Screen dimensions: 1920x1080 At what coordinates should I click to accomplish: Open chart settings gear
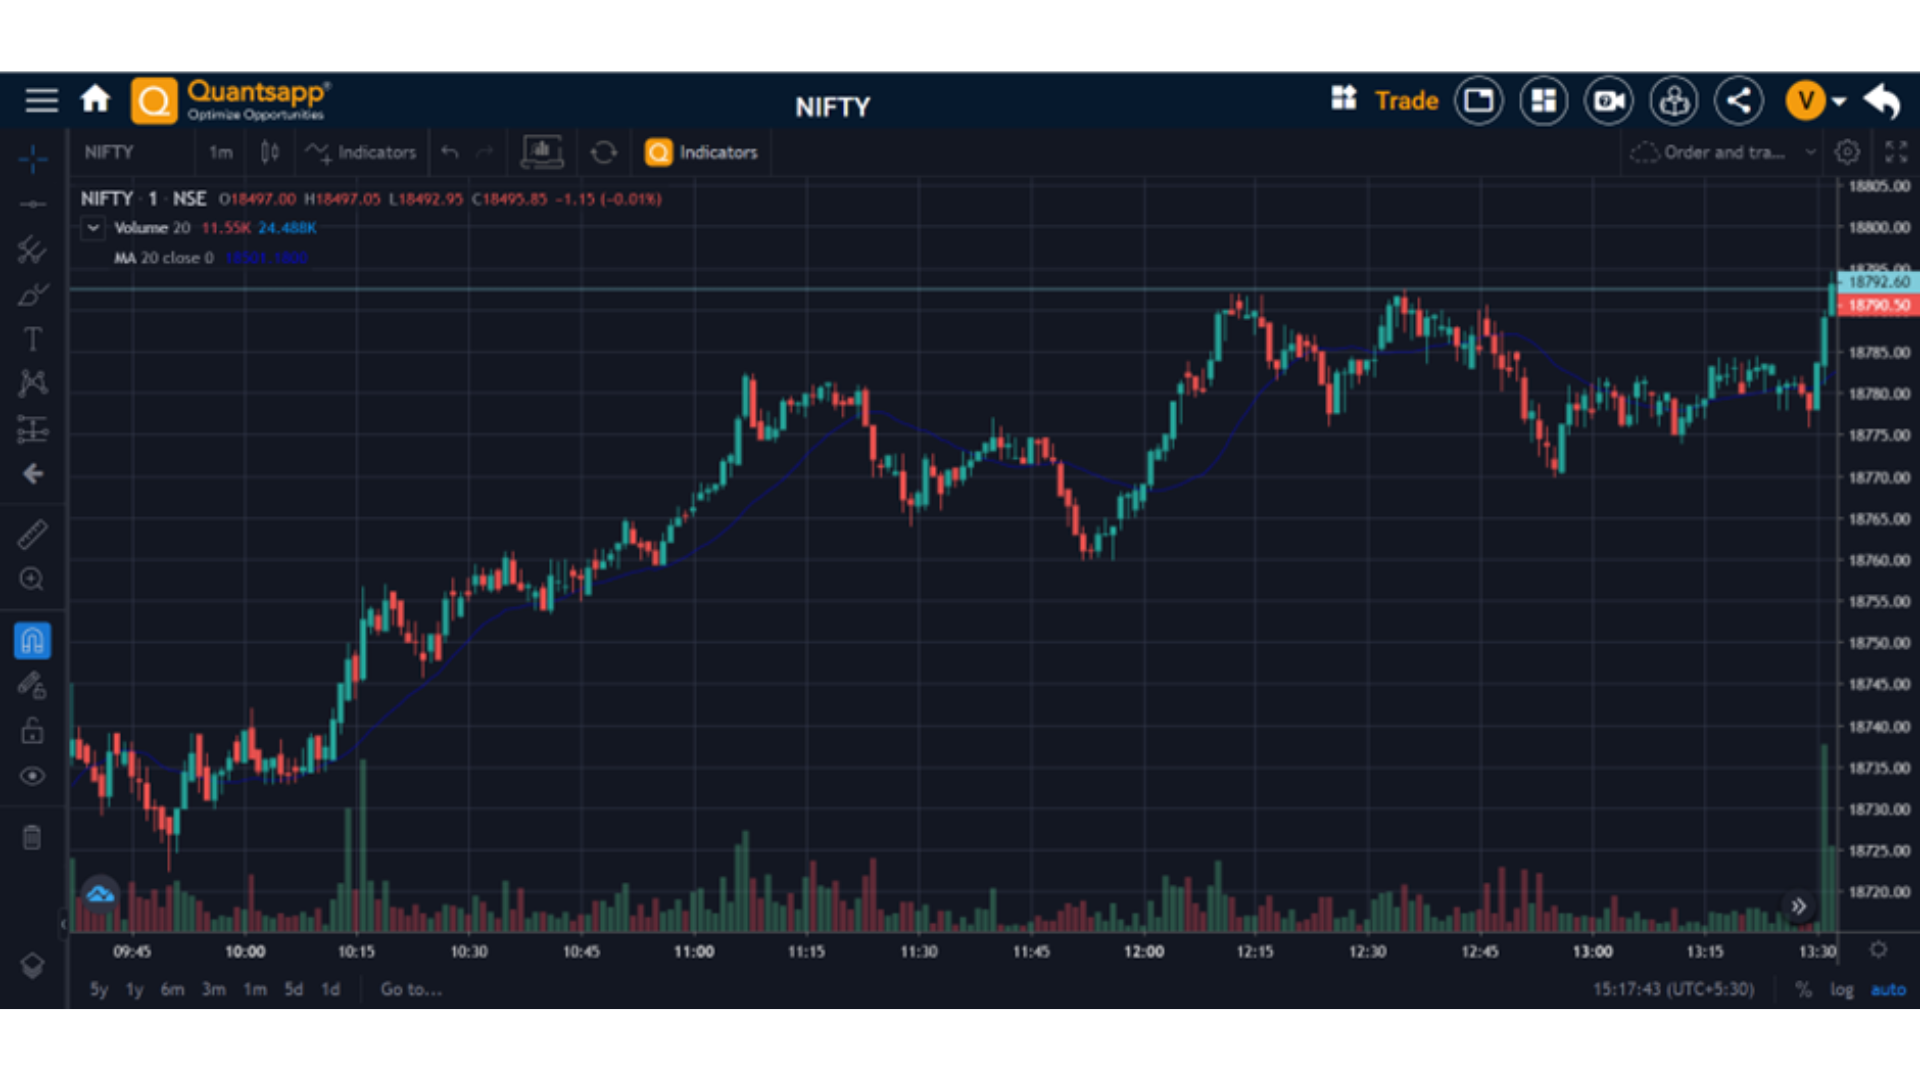1847,152
